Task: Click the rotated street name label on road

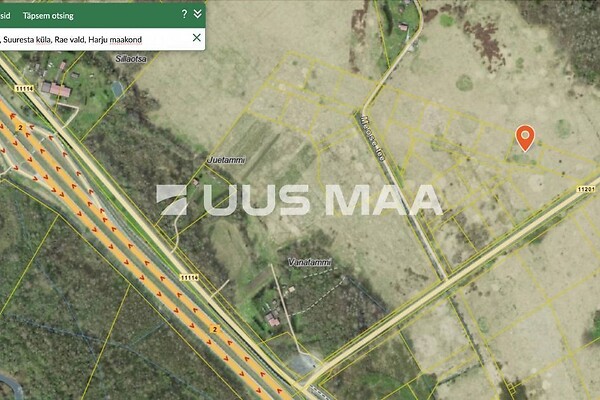Action: pyautogui.click(x=368, y=126)
